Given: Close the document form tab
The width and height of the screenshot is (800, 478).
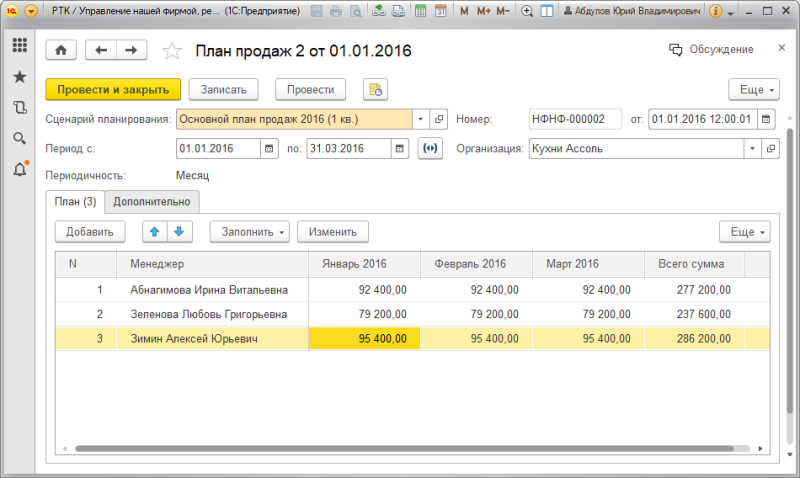Looking at the screenshot, I should pos(782,48).
